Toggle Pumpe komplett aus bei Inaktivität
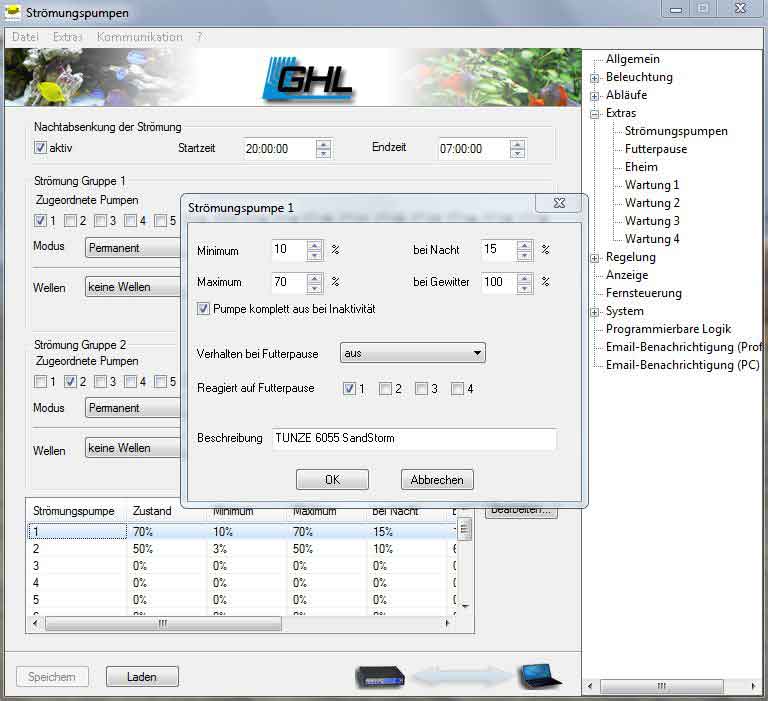The height and width of the screenshot is (701, 768). [204, 310]
